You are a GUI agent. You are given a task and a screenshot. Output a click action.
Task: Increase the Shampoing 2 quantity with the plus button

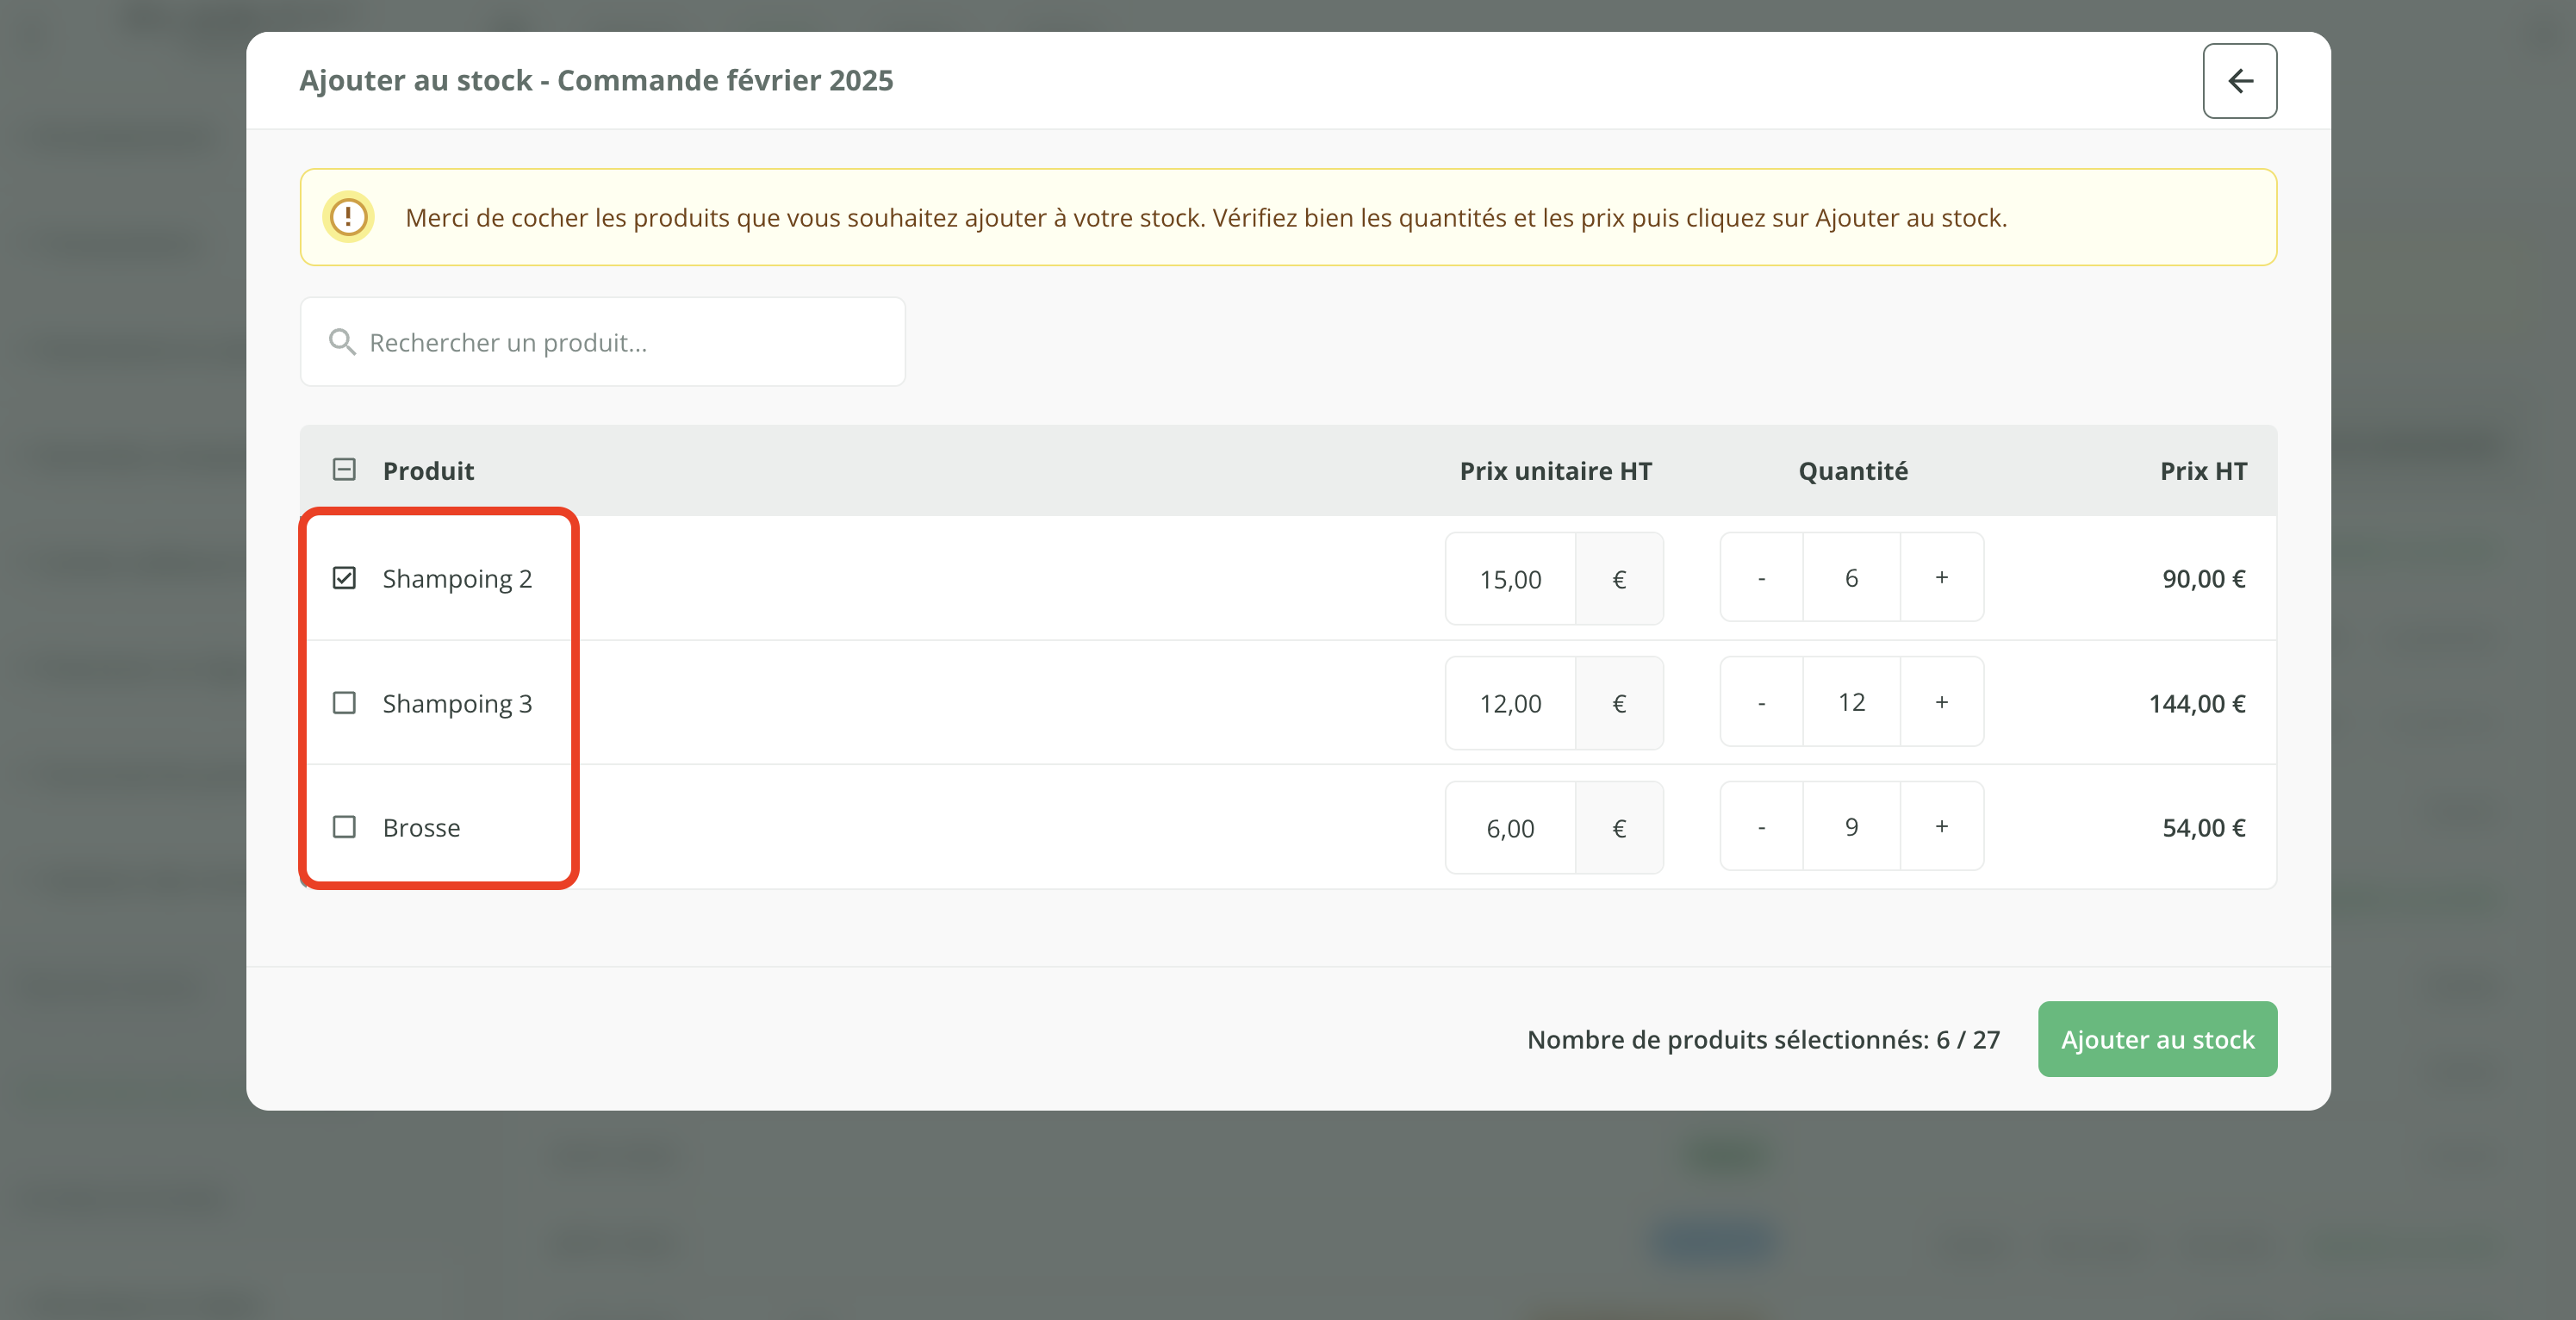tap(1941, 578)
